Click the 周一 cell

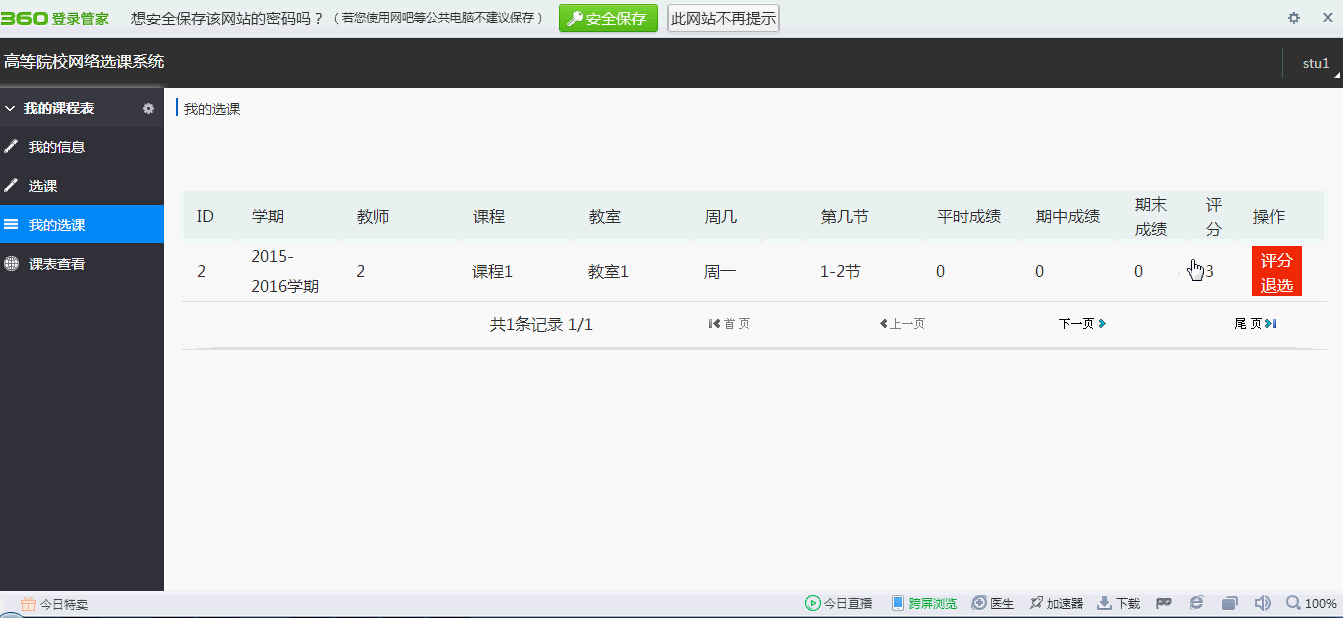point(721,271)
